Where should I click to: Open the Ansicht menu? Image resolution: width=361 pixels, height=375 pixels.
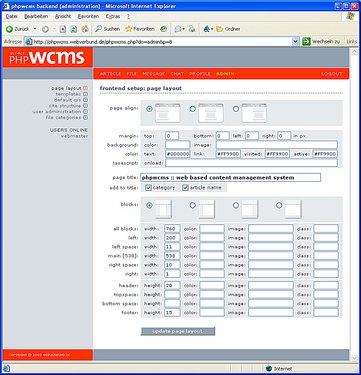point(63,16)
